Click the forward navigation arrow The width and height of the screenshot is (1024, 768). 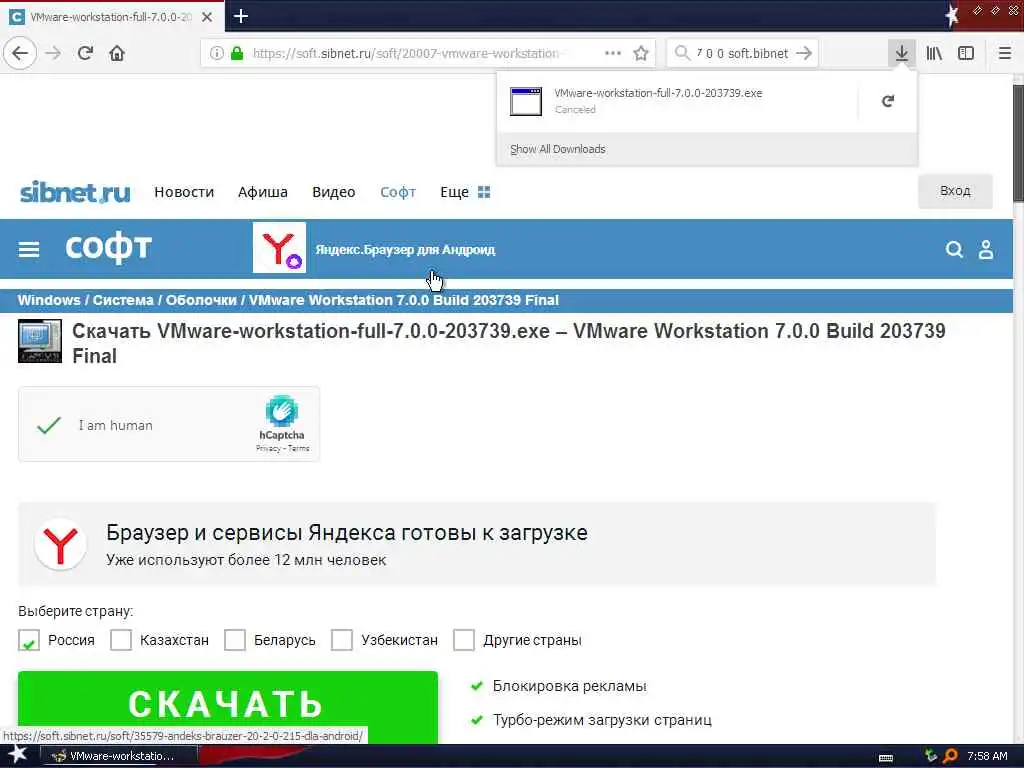coord(54,53)
